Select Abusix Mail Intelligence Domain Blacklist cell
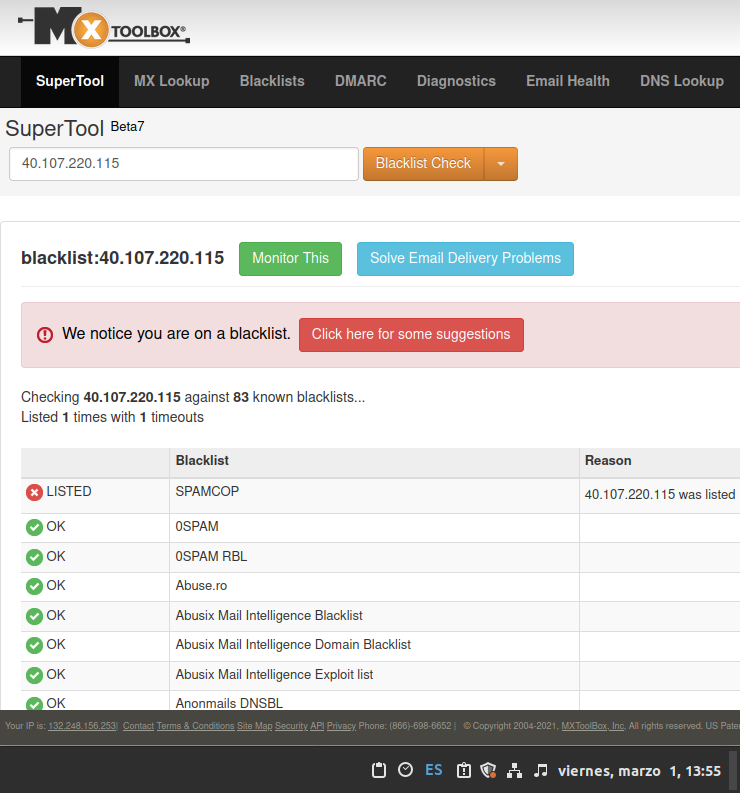Image resolution: width=740 pixels, height=793 pixels. click(374, 646)
